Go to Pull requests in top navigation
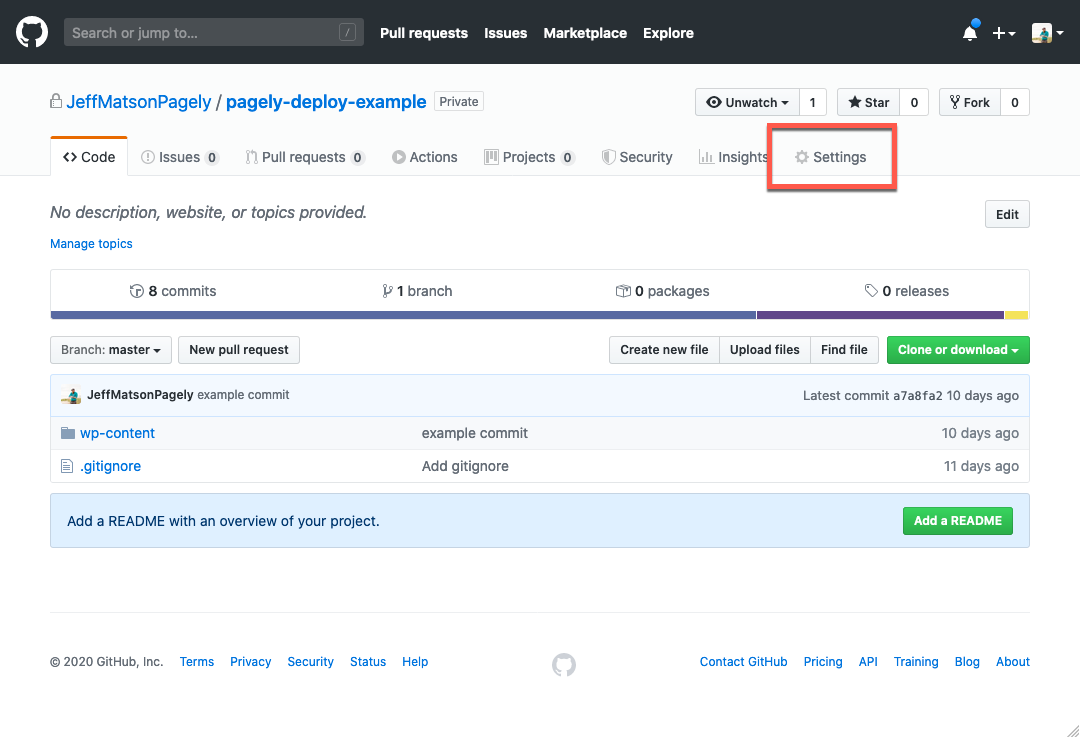 pyautogui.click(x=424, y=33)
